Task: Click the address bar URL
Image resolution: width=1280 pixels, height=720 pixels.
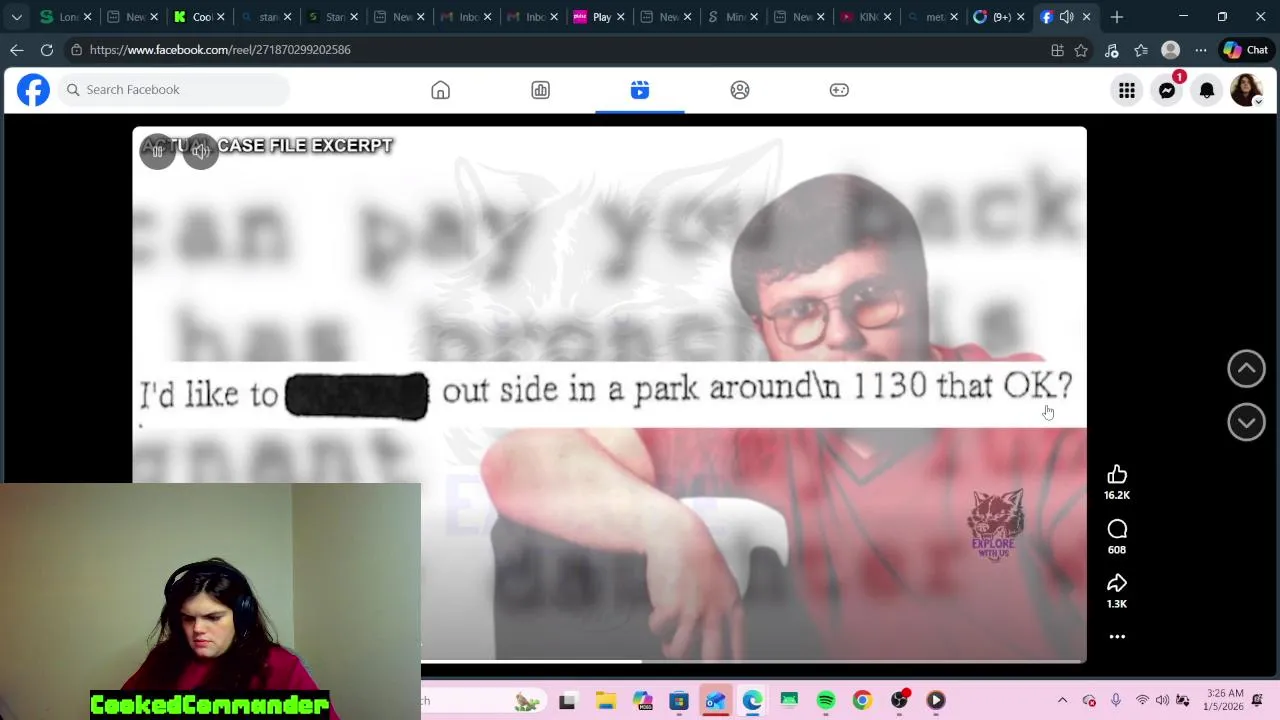Action: pos(220,50)
